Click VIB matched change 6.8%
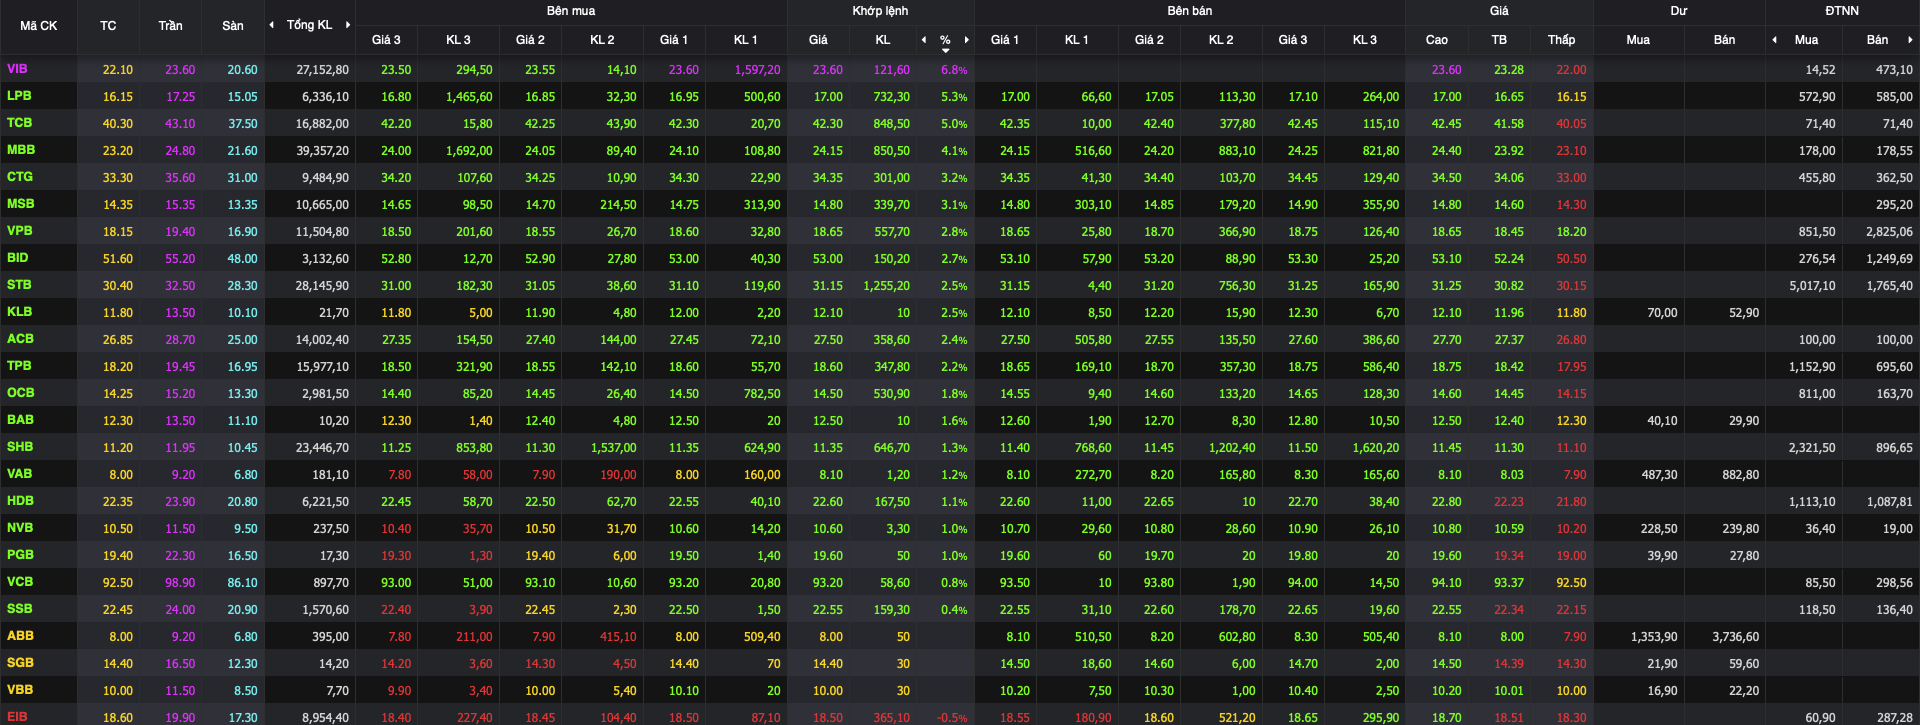1920x725 pixels. 954,70
